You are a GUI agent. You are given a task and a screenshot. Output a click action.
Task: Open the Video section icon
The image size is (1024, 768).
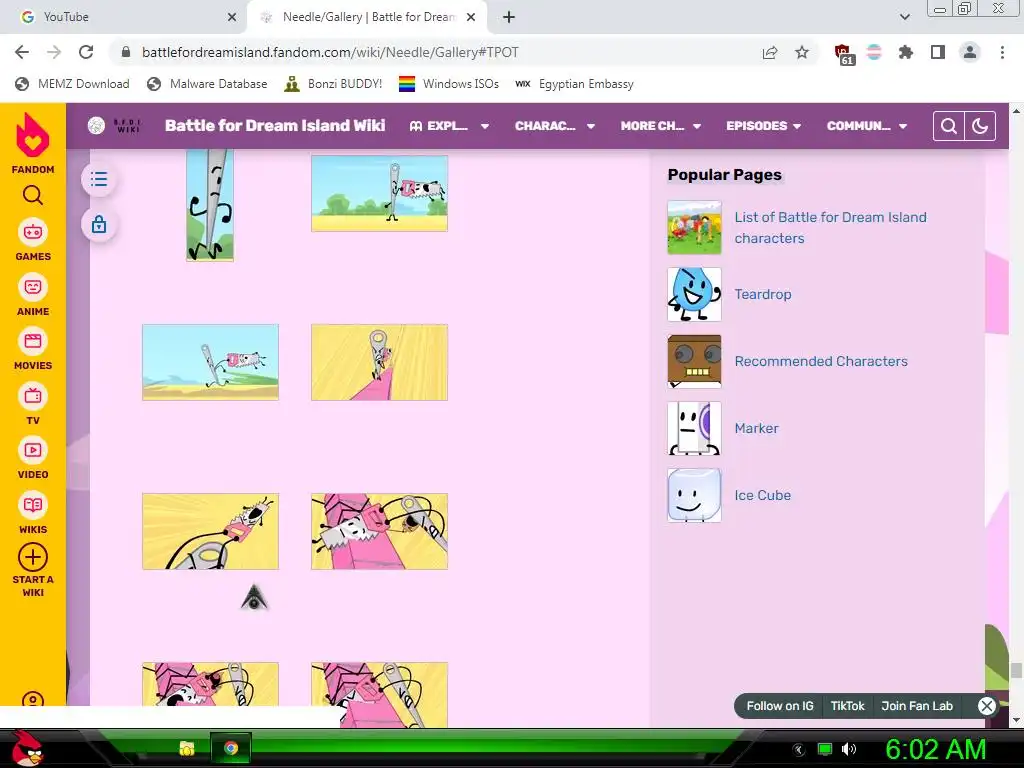click(x=33, y=450)
